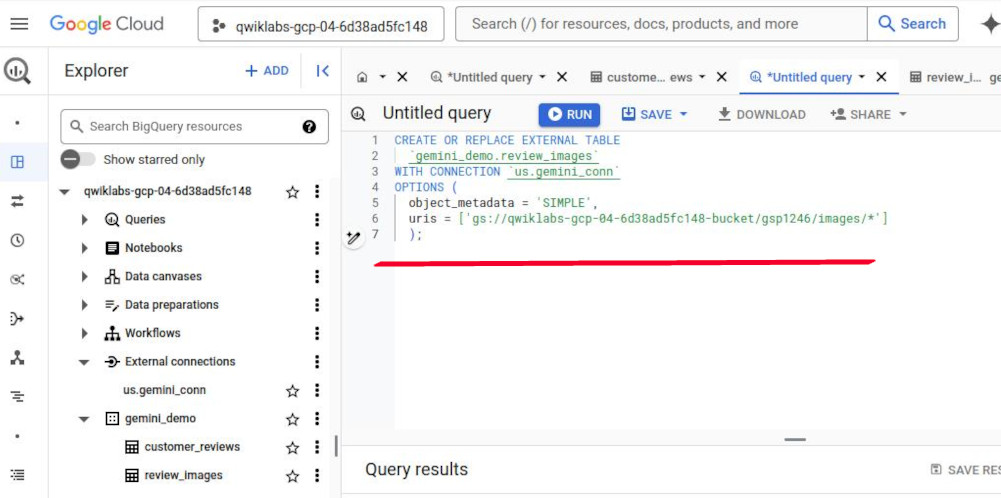Click the BigQuery product icon
The width and height of the screenshot is (1001, 498).
pyautogui.click(x=17, y=70)
